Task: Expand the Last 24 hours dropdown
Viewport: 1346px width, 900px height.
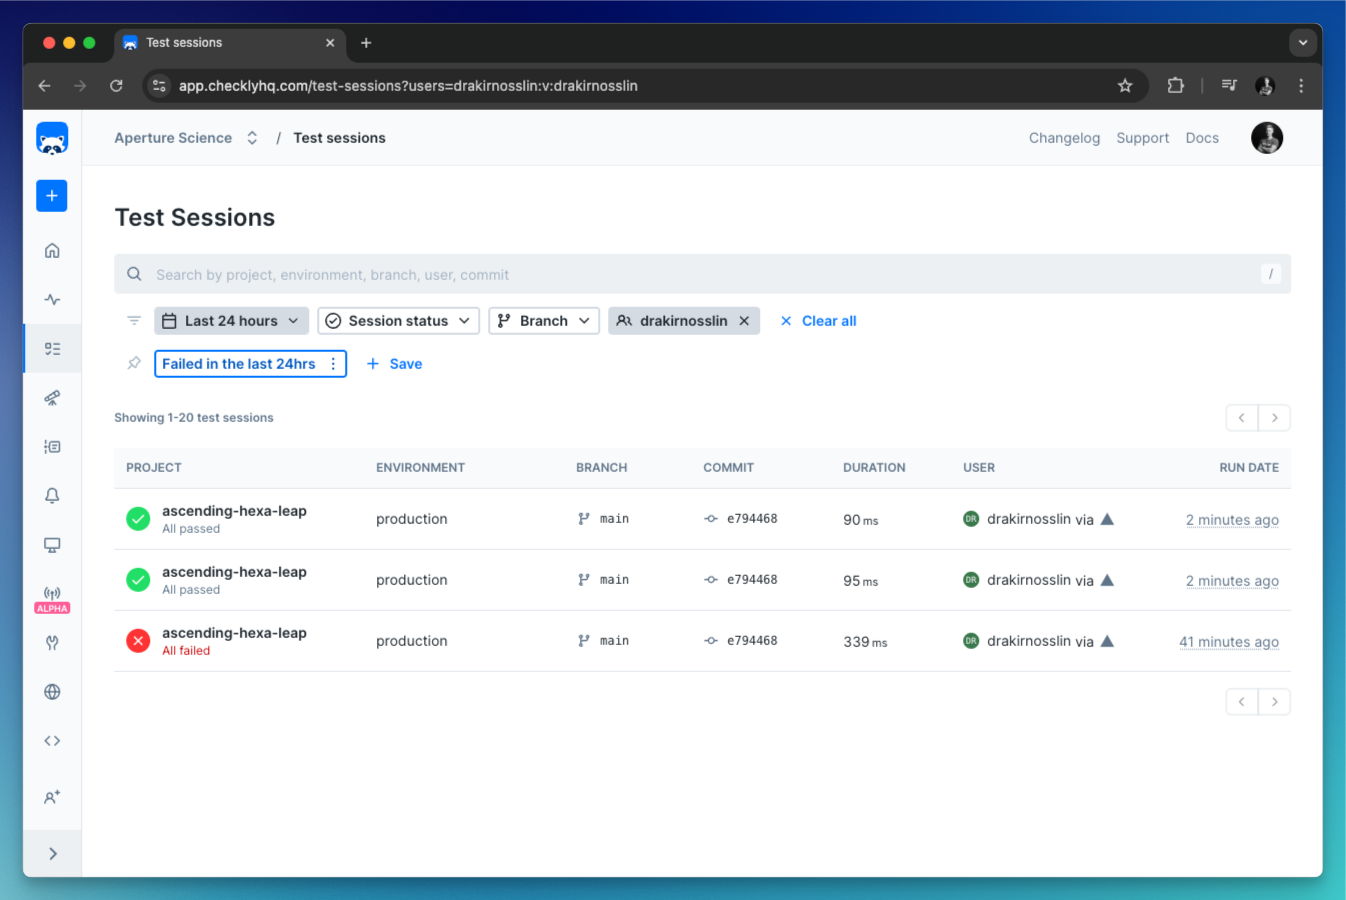Action: (231, 321)
